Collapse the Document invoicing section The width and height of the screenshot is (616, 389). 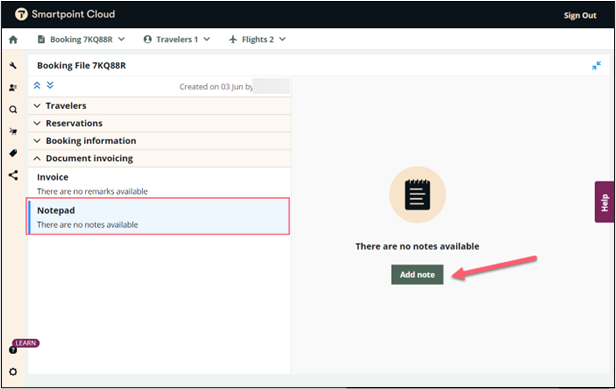159,158
